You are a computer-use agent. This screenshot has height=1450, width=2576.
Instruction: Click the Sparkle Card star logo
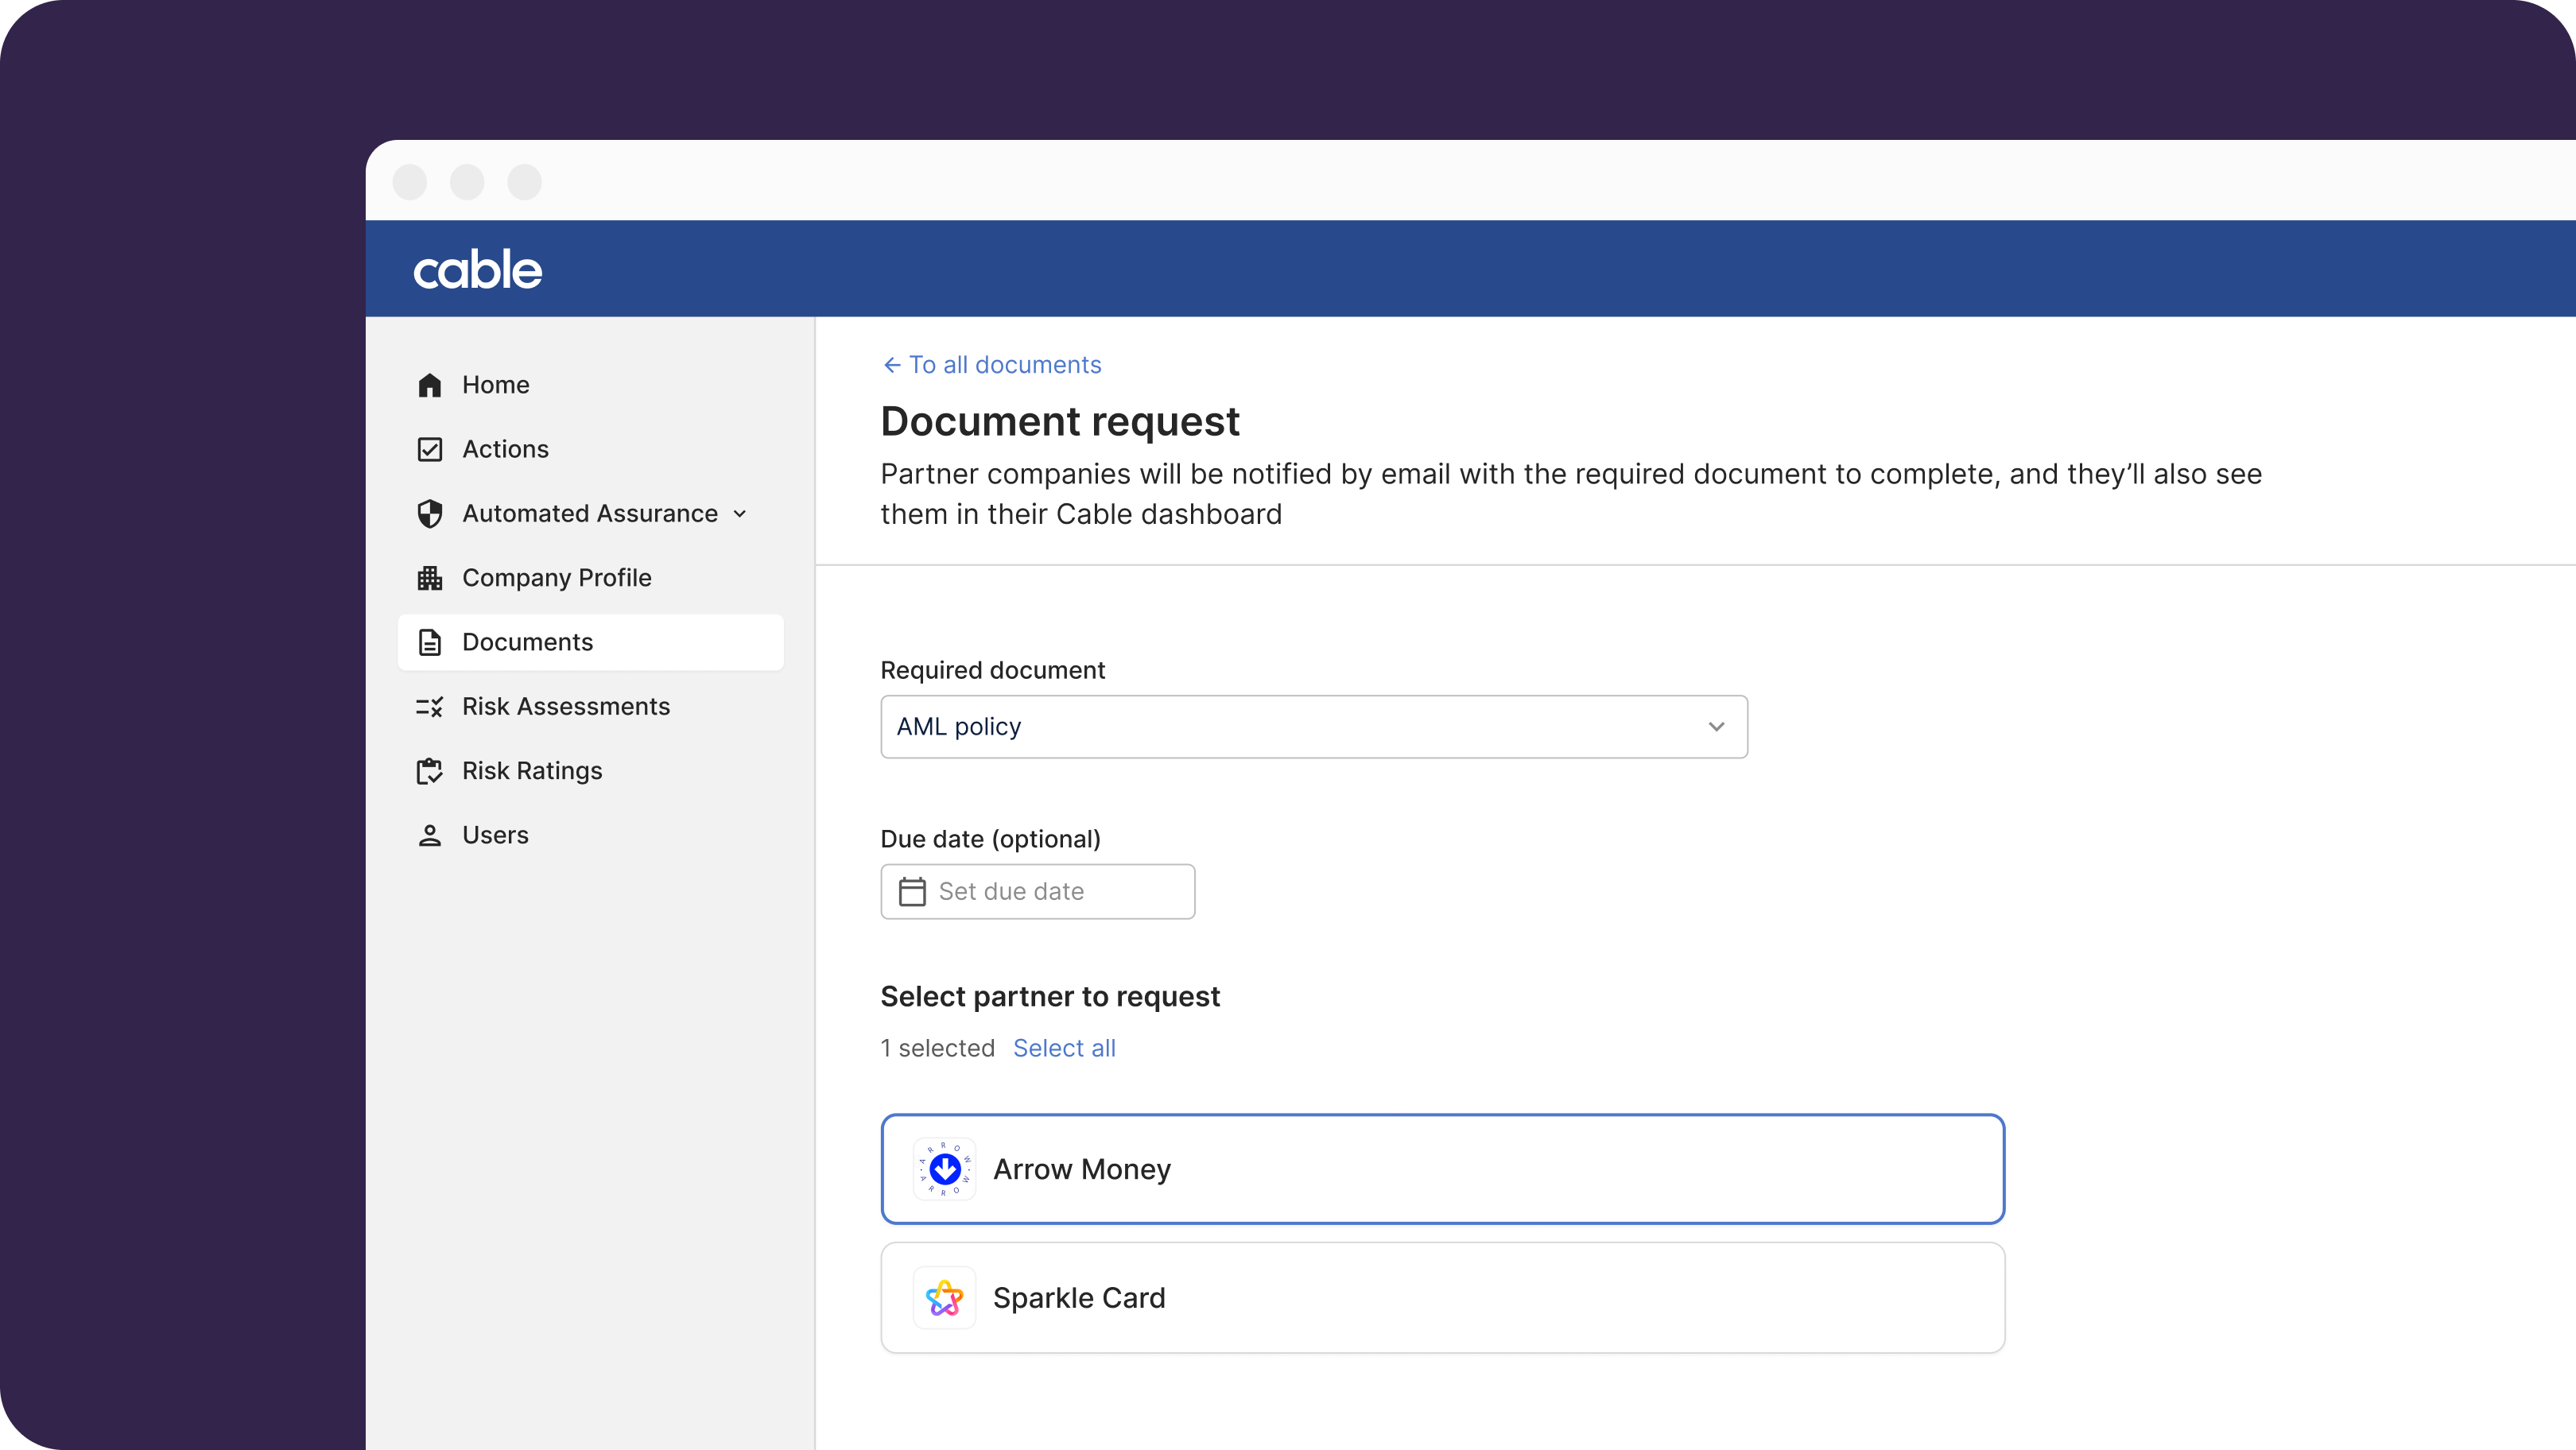pyautogui.click(x=944, y=1298)
